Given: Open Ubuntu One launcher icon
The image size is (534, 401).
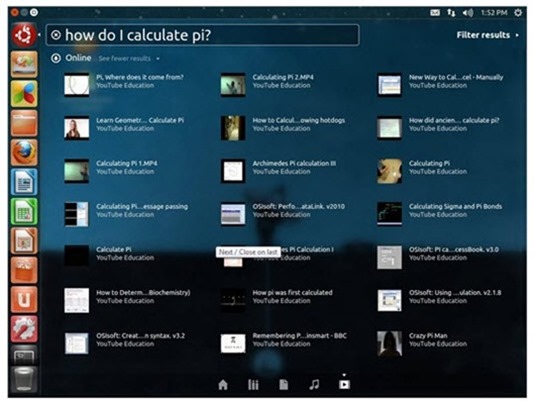Looking at the screenshot, I should point(24,299).
